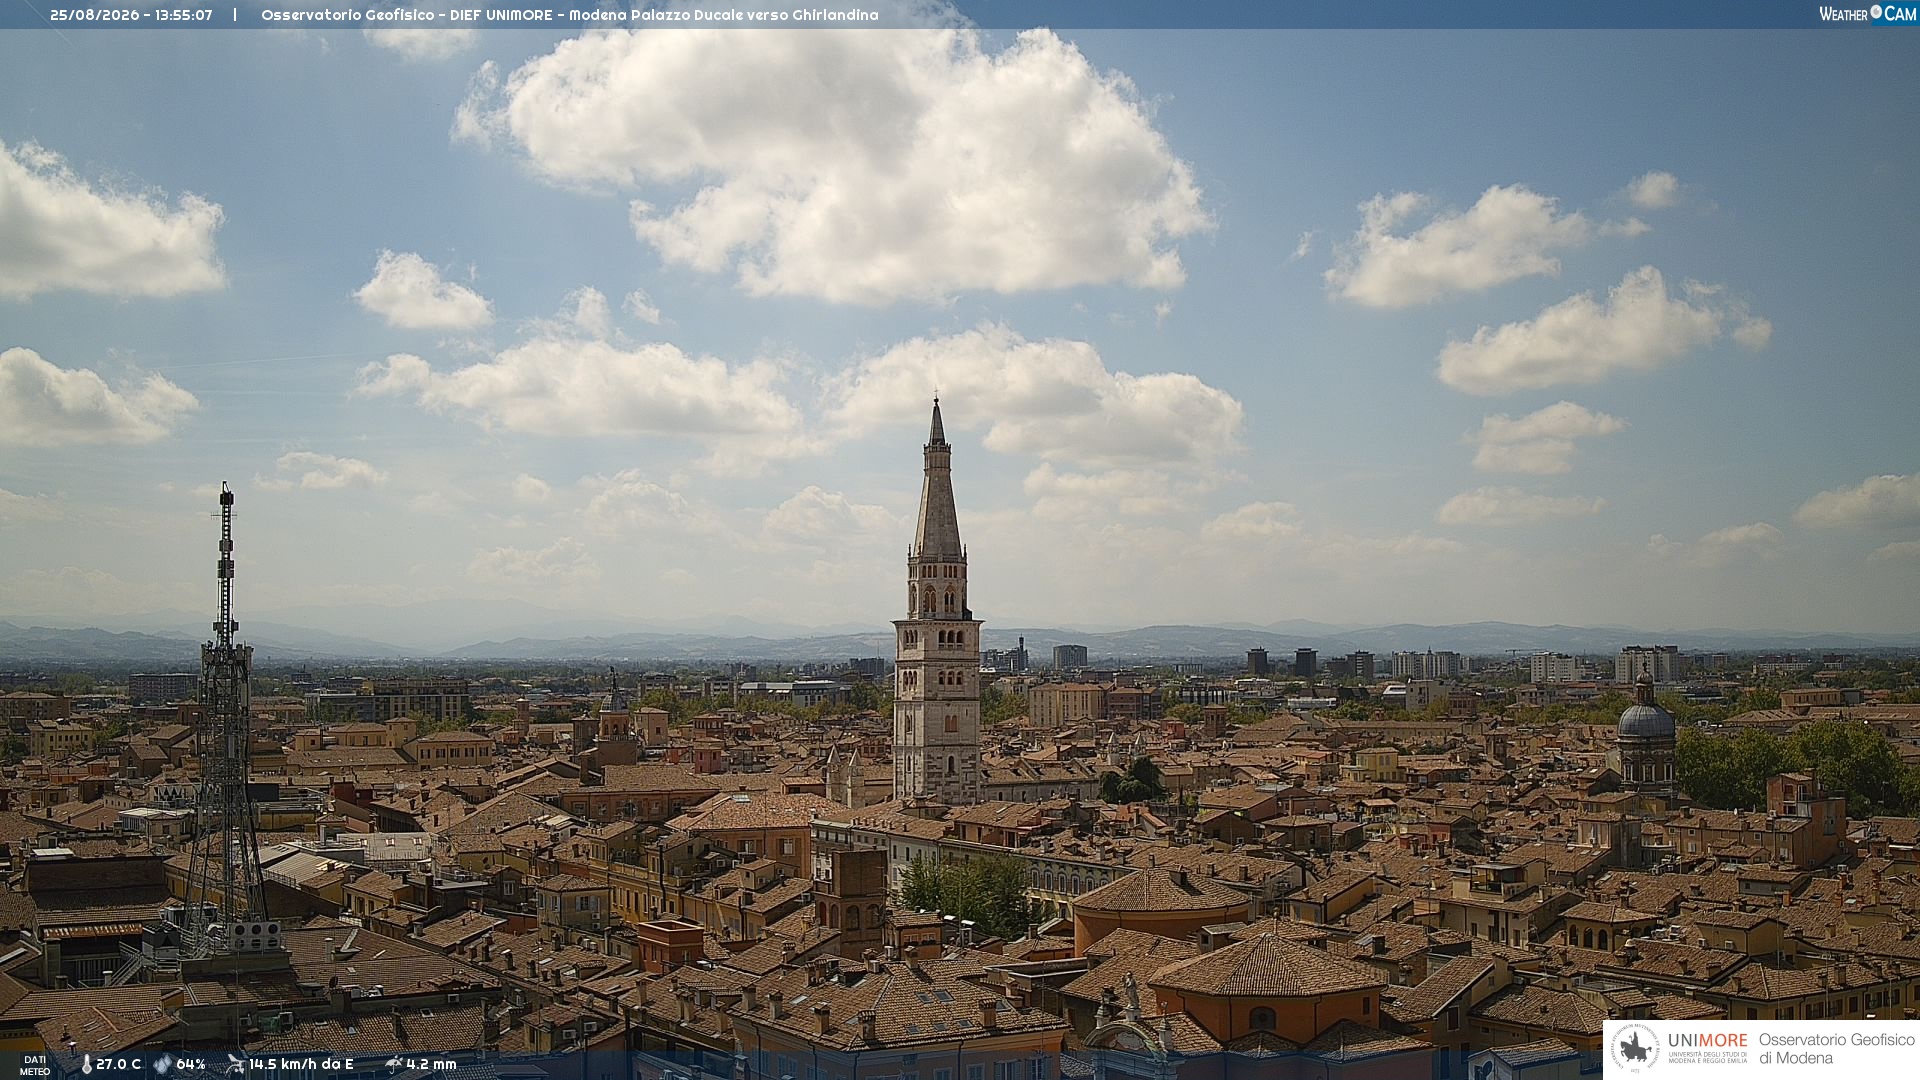Click the humidity water droplets icon
This screenshot has width=1920, height=1080.
click(x=162, y=1064)
